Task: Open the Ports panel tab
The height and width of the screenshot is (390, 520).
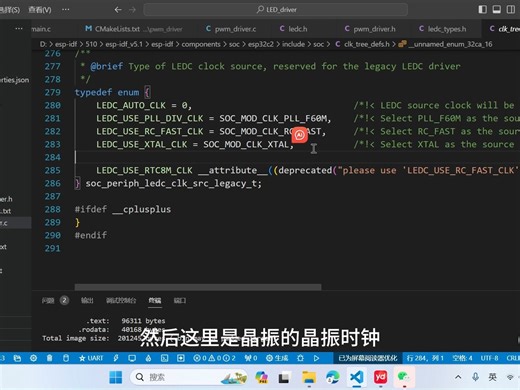Action: pyautogui.click(x=180, y=300)
